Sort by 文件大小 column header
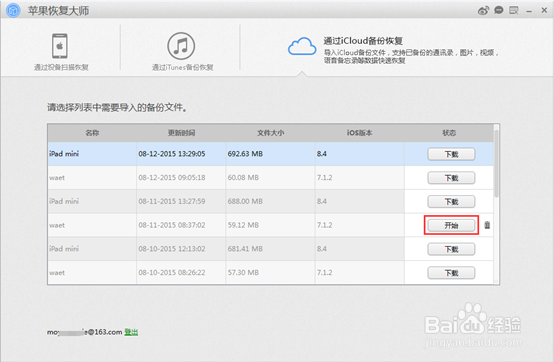 270,133
